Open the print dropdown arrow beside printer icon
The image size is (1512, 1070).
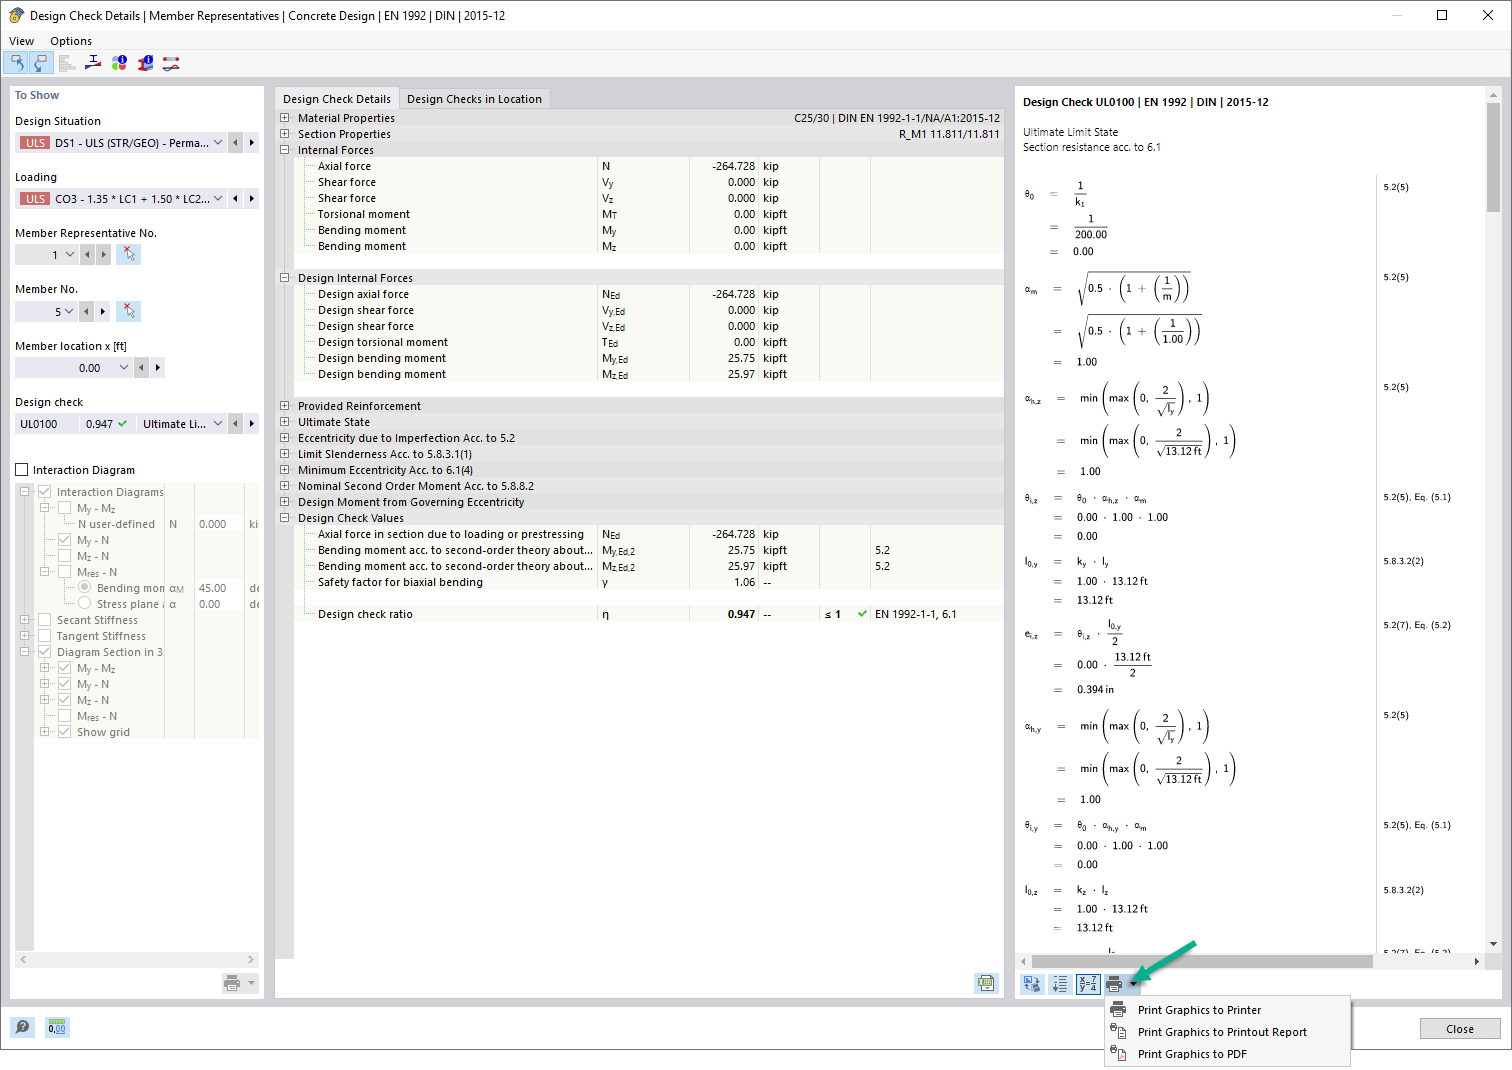click(x=1133, y=984)
